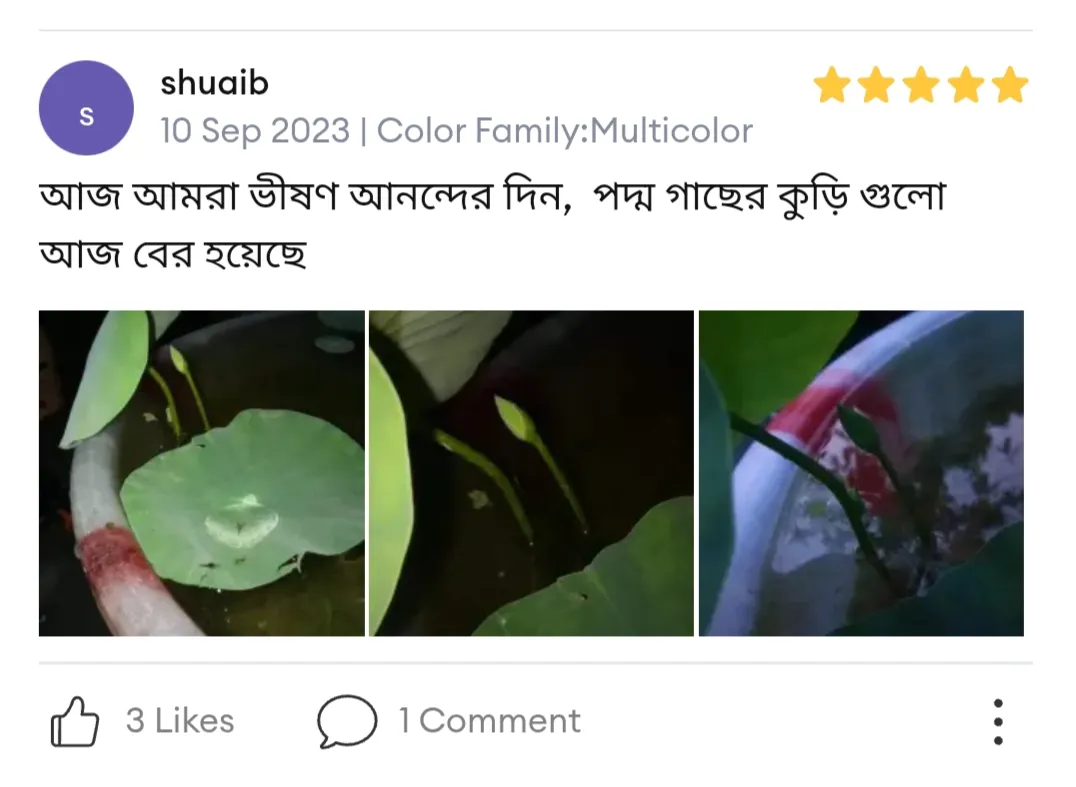The width and height of the screenshot is (1076, 787).
Task: Click the second gold rating star
Action: coord(876,85)
